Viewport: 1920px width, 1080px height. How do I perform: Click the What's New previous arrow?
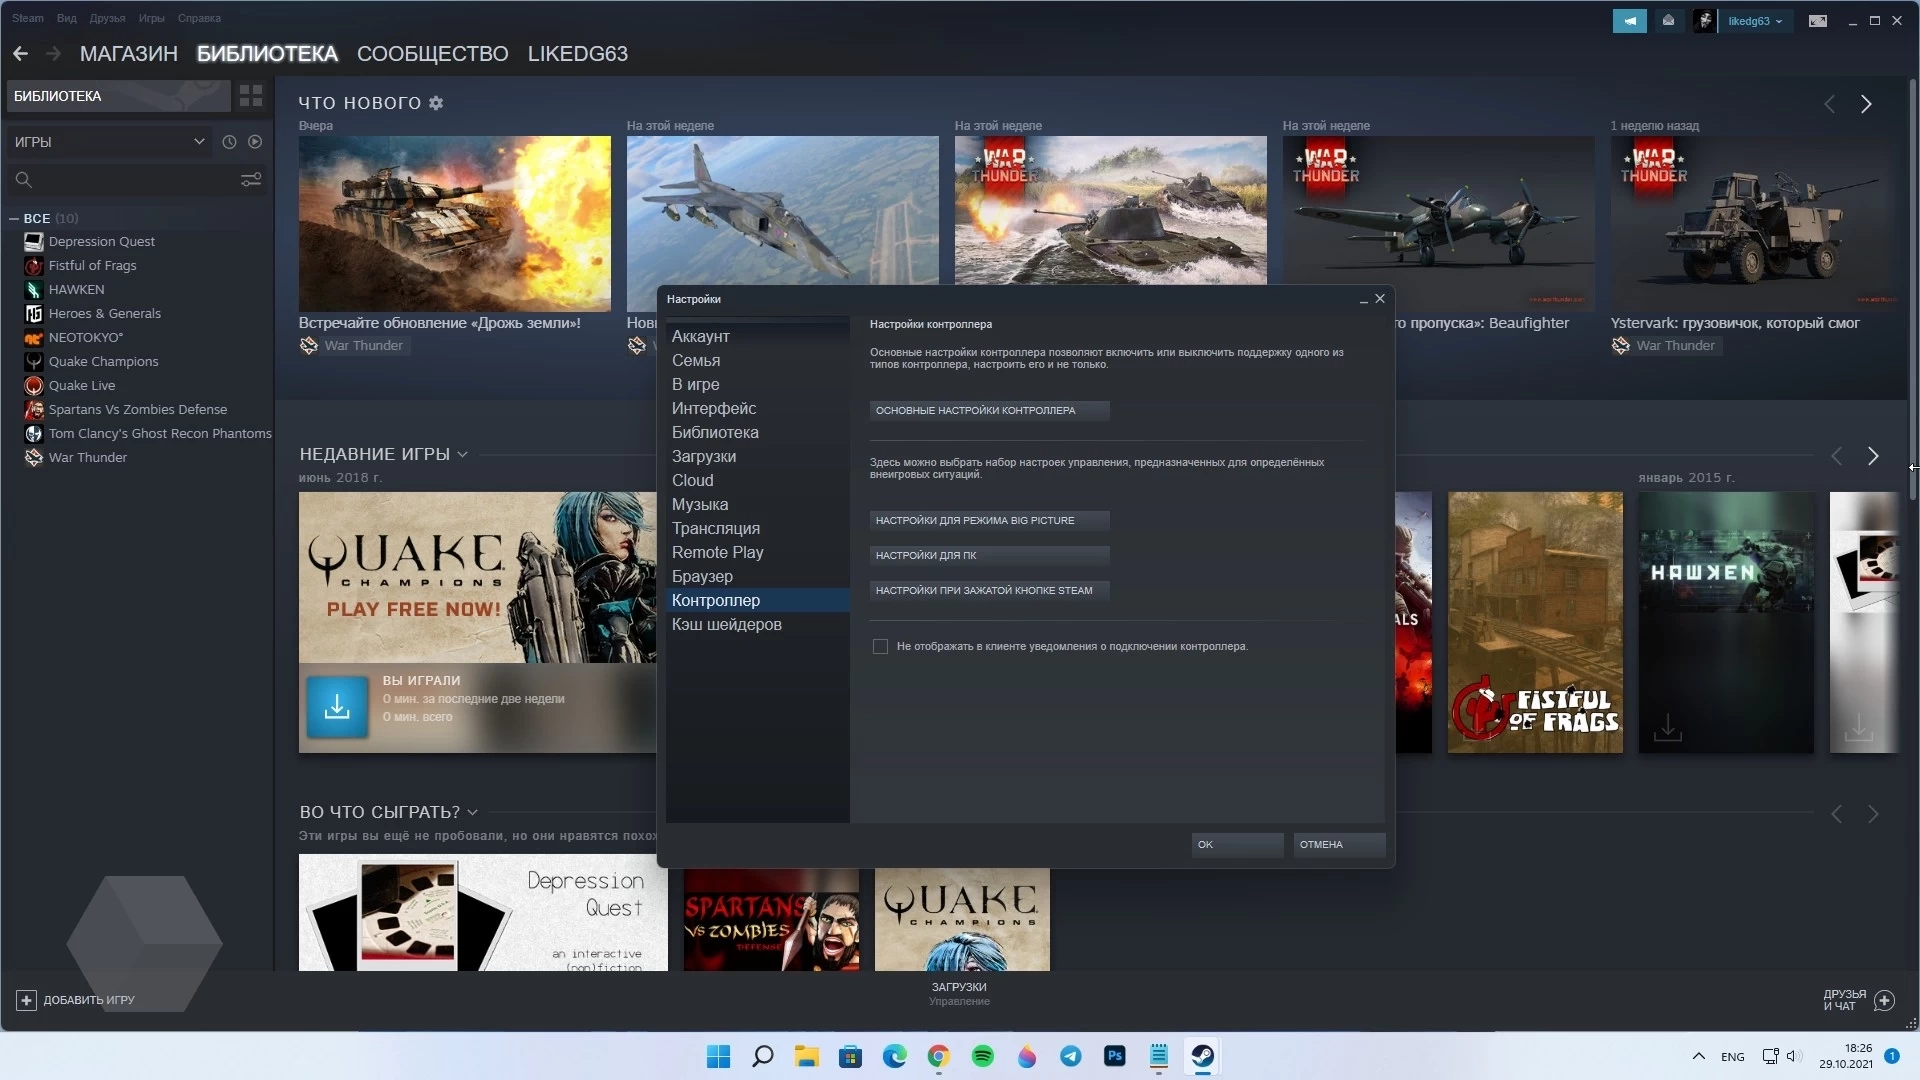tap(1829, 104)
